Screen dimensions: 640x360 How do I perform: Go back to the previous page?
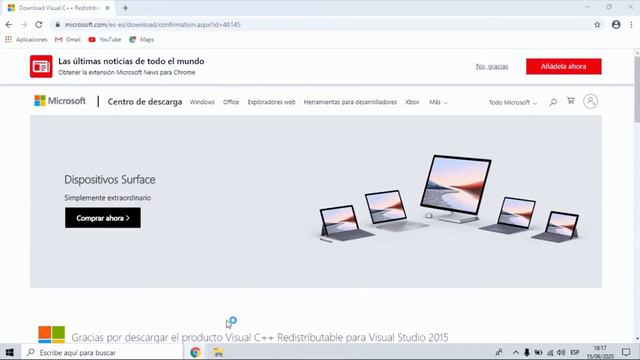pyautogui.click(x=9, y=24)
